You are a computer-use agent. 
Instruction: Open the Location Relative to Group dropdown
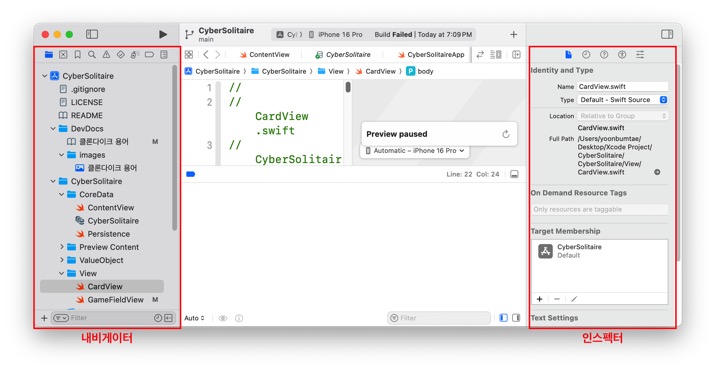coord(622,116)
